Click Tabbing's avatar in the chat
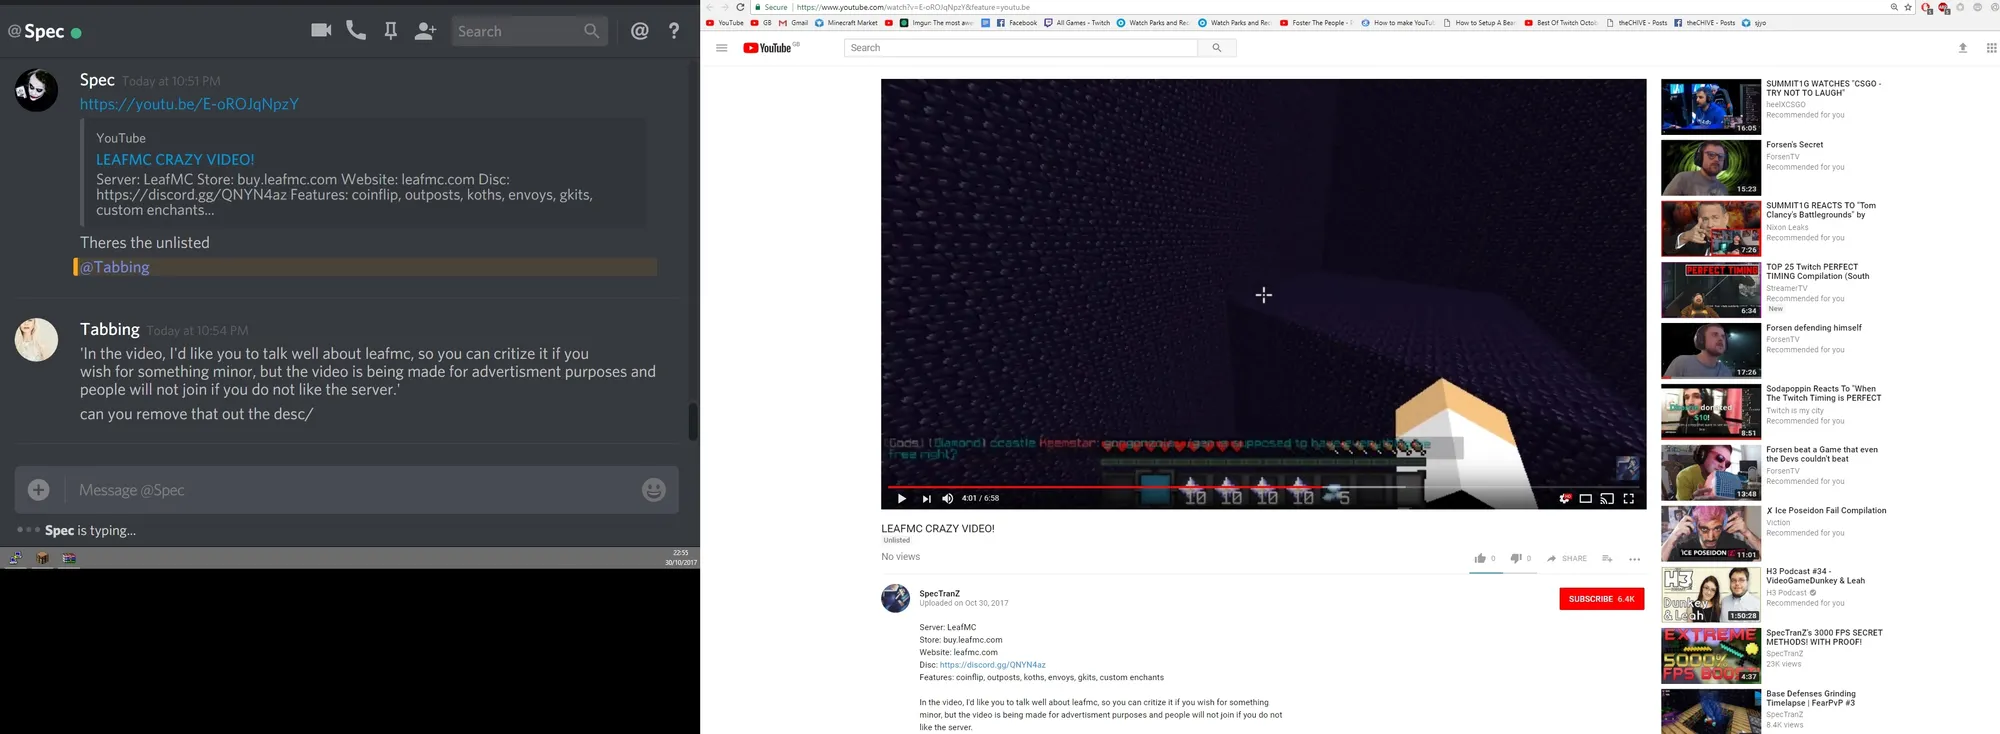 point(36,340)
